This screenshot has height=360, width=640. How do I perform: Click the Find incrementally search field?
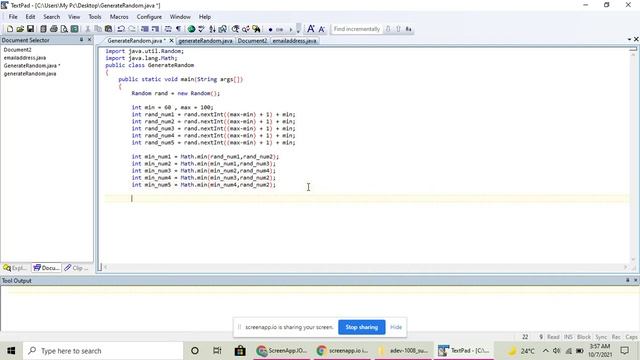coord(357,29)
